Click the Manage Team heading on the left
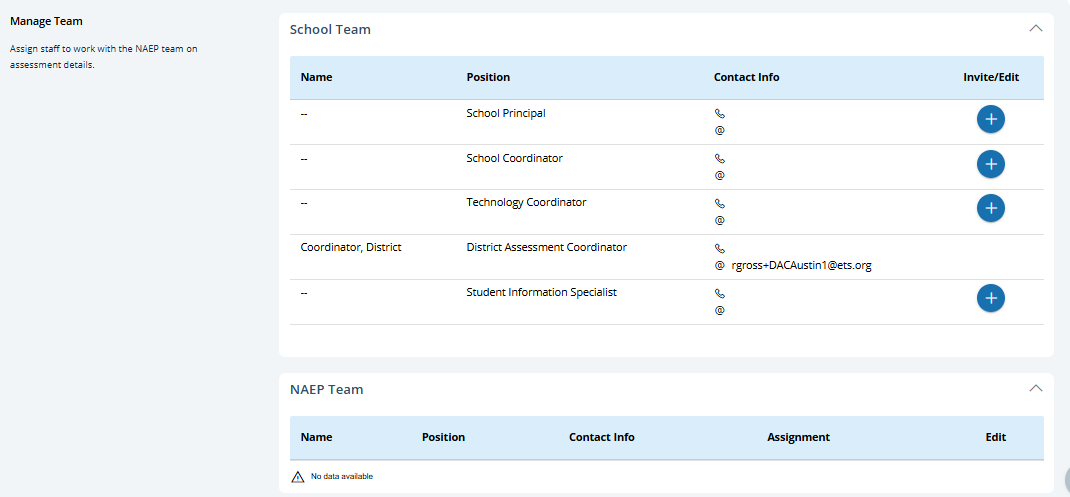The width and height of the screenshot is (1070, 497). point(46,21)
